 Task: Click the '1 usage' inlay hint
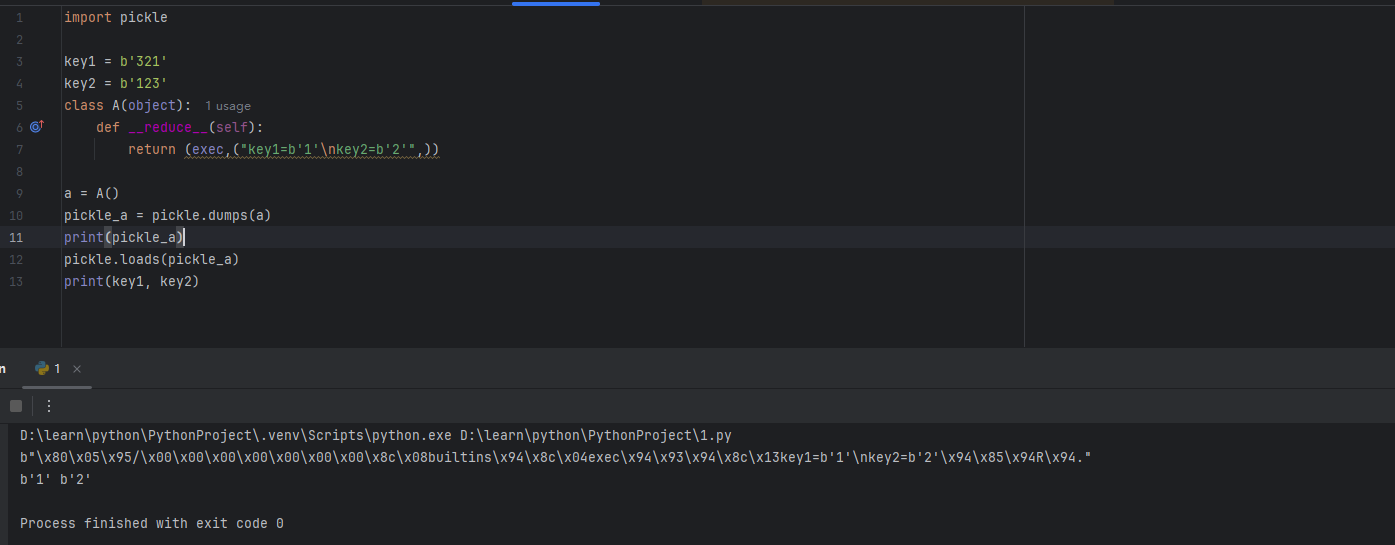coord(228,106)
